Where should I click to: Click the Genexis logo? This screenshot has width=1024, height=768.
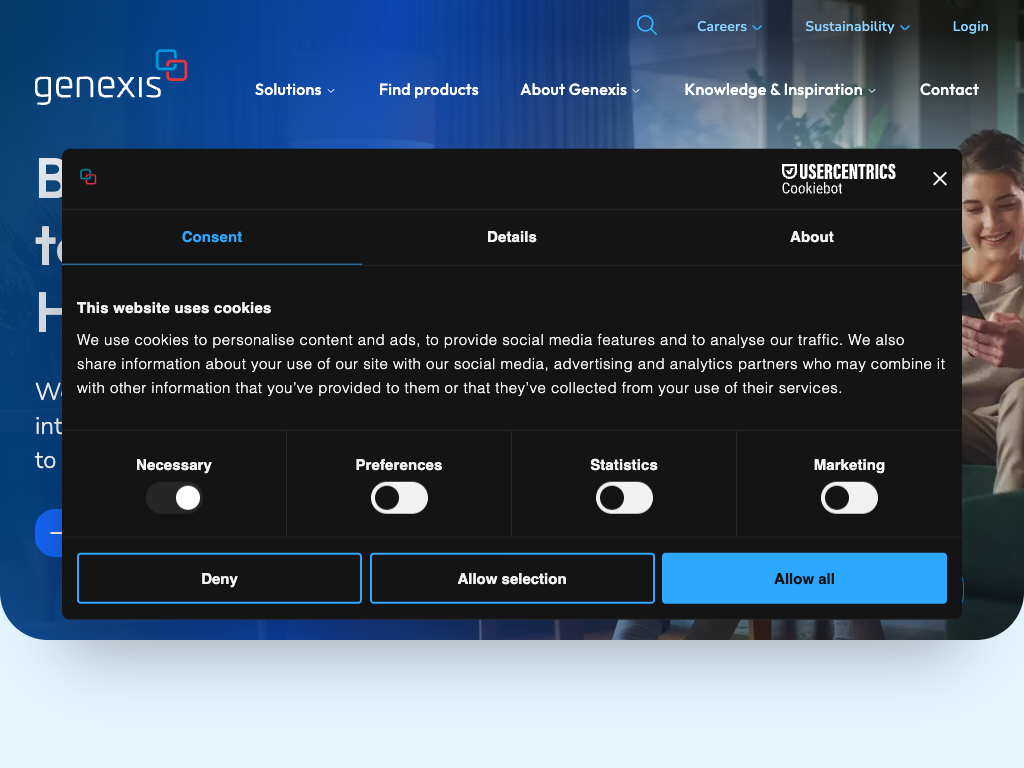(x=111, y=78)
